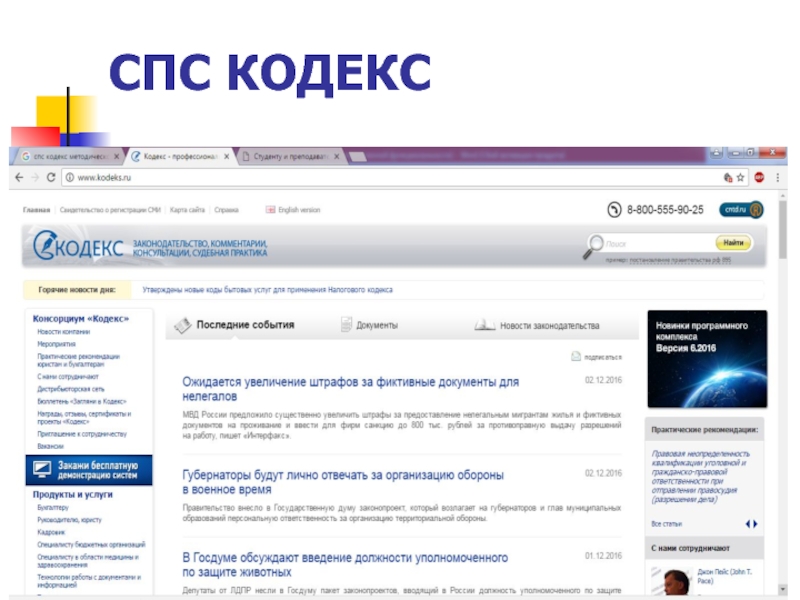Open article Губернаторы будут лично отвечать
This screenshot has width=800, height=600.
[343, 482]
